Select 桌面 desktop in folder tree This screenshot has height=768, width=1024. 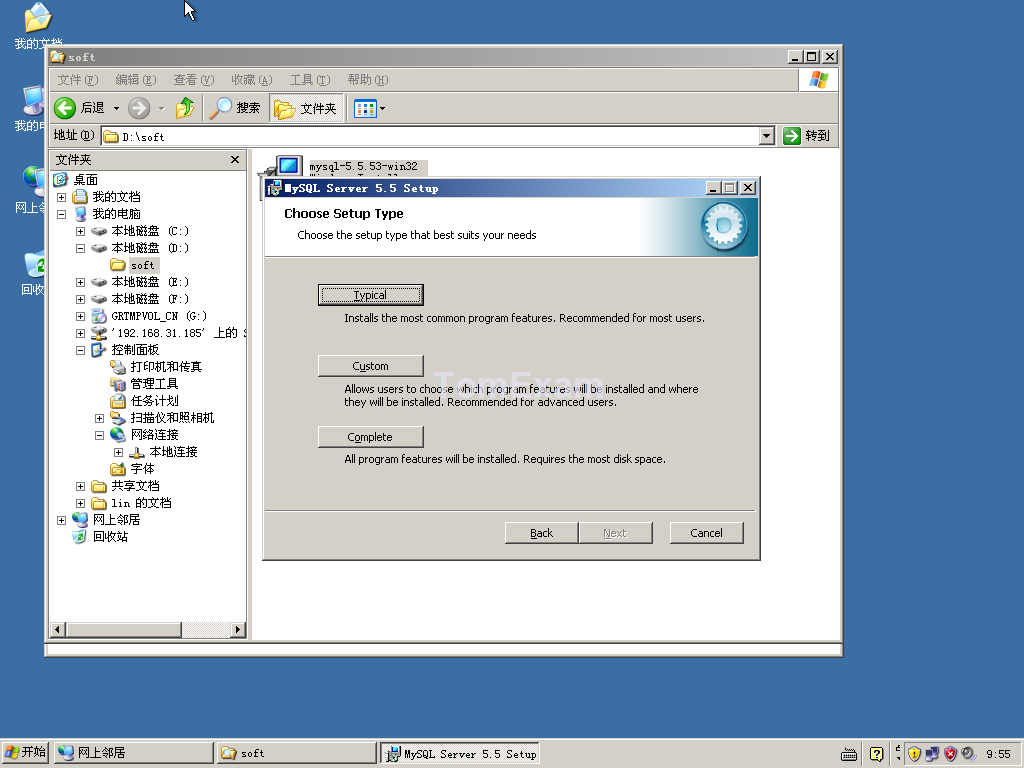(86, 180)
